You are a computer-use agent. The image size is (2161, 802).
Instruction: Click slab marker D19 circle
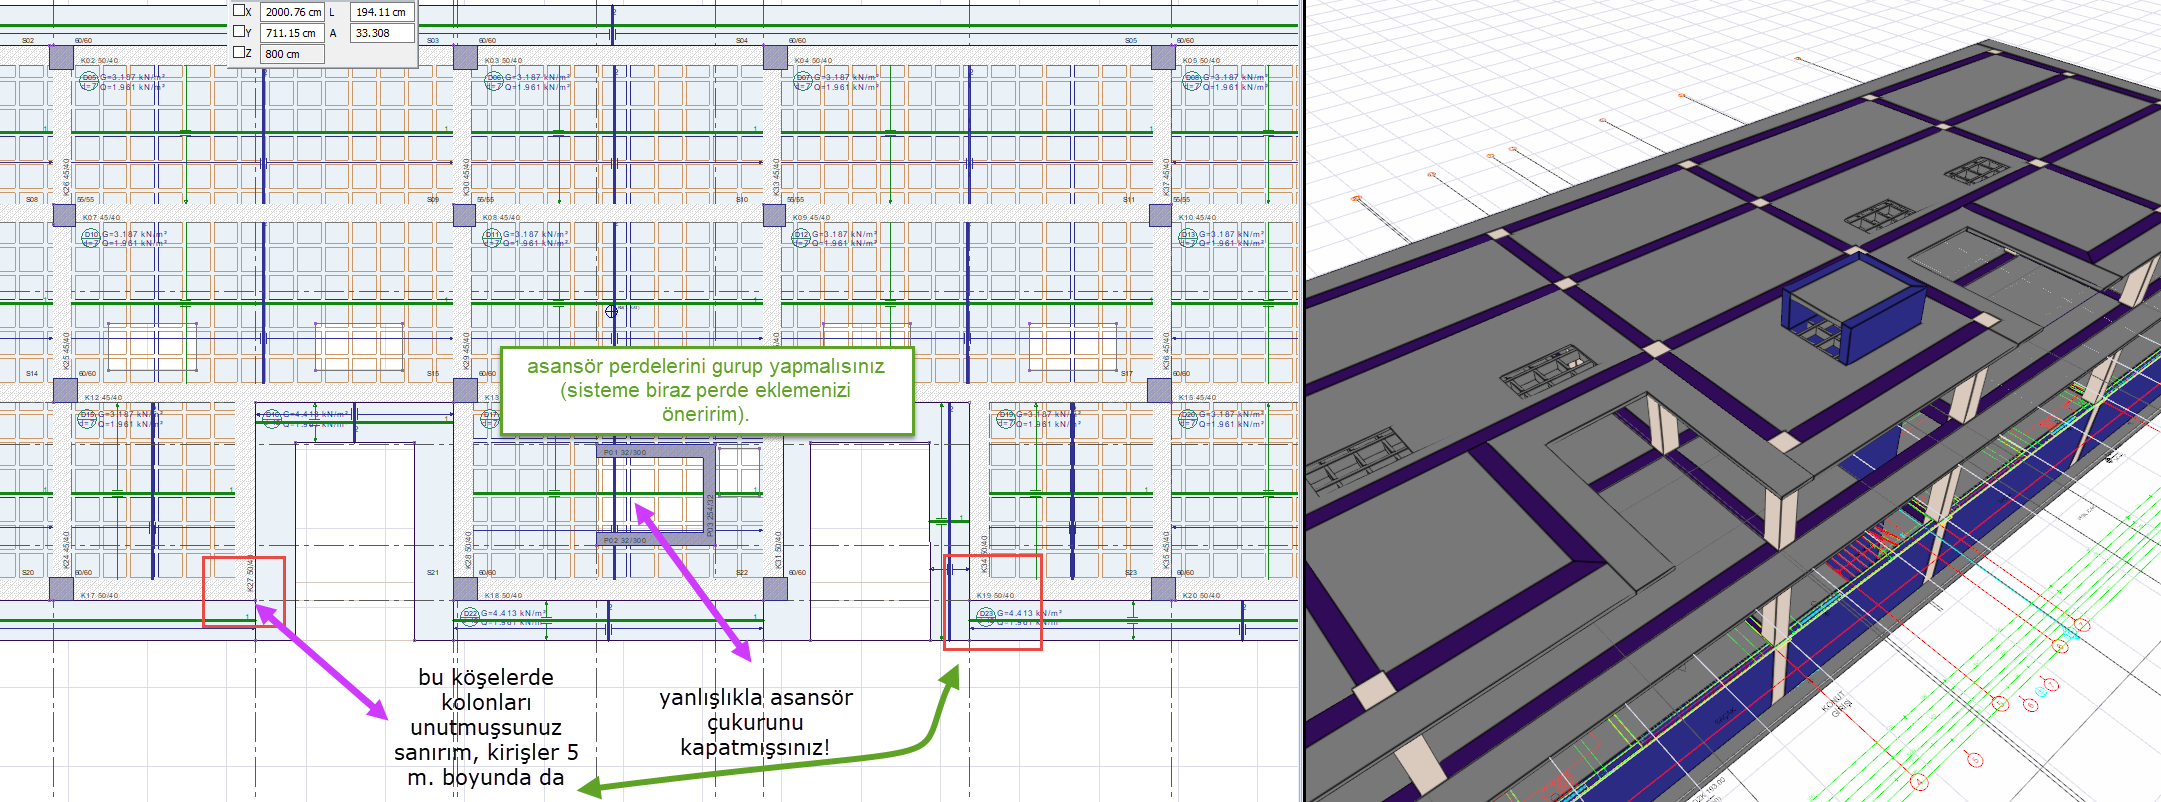pyautogui.click(x=1005, y=418)
